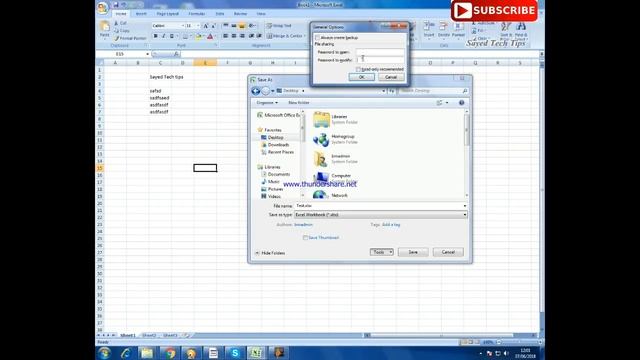This screenshot has height=360, width=640.
Task: Click the Office Button orb in Excel
Action: pyautogui.click(x=103, y=8)
